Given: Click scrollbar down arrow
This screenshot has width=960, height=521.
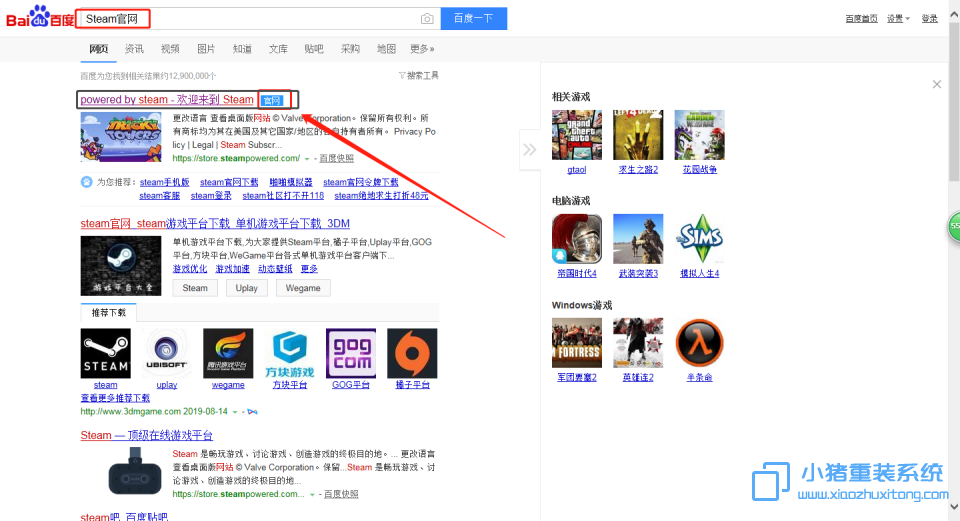Looking at the screenshot, I should click(954, 507).
